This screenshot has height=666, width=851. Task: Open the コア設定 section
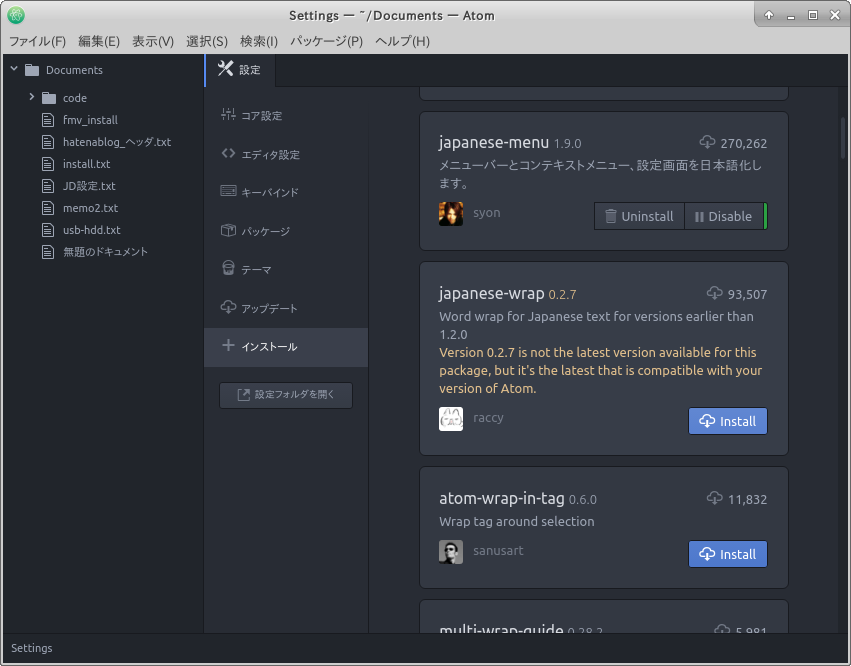coord(286,116)
